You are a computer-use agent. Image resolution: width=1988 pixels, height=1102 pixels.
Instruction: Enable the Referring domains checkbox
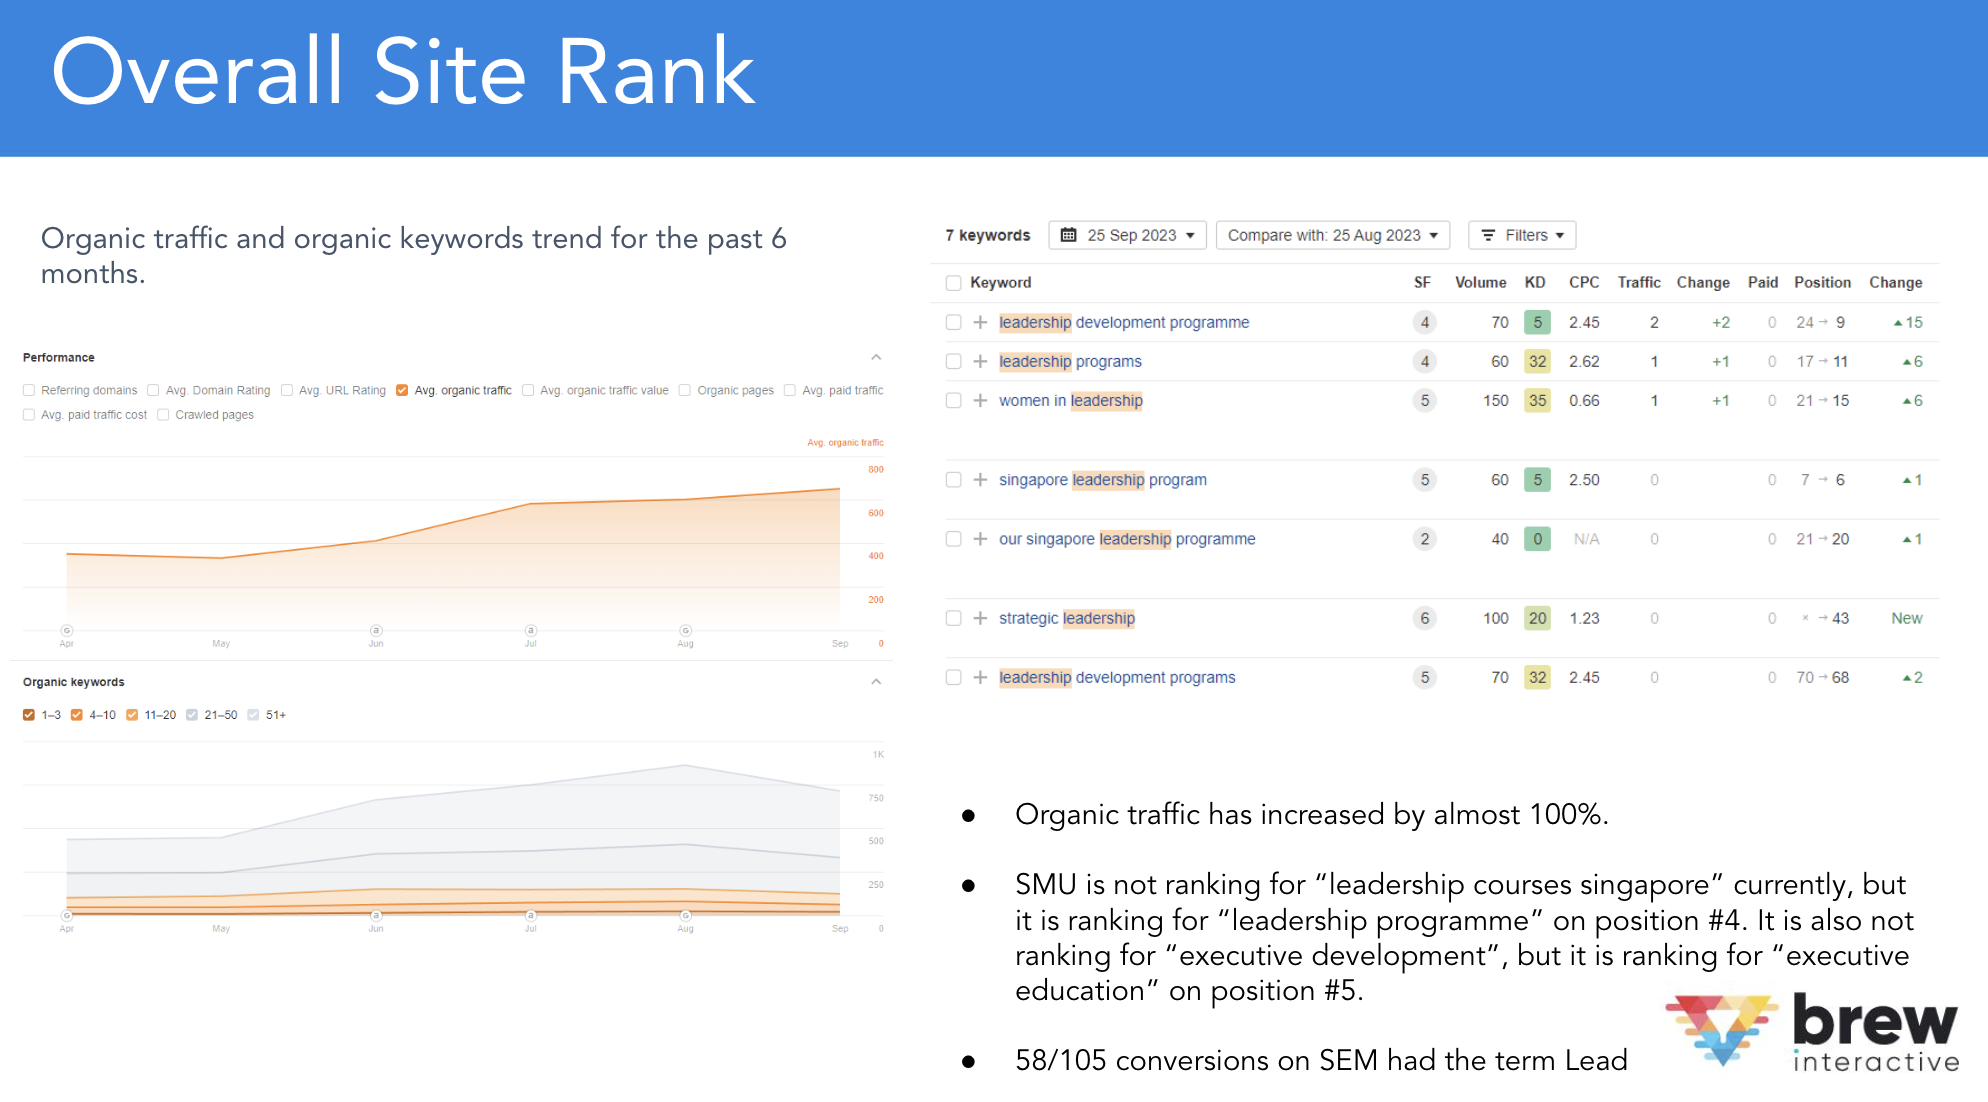[29, 390]
